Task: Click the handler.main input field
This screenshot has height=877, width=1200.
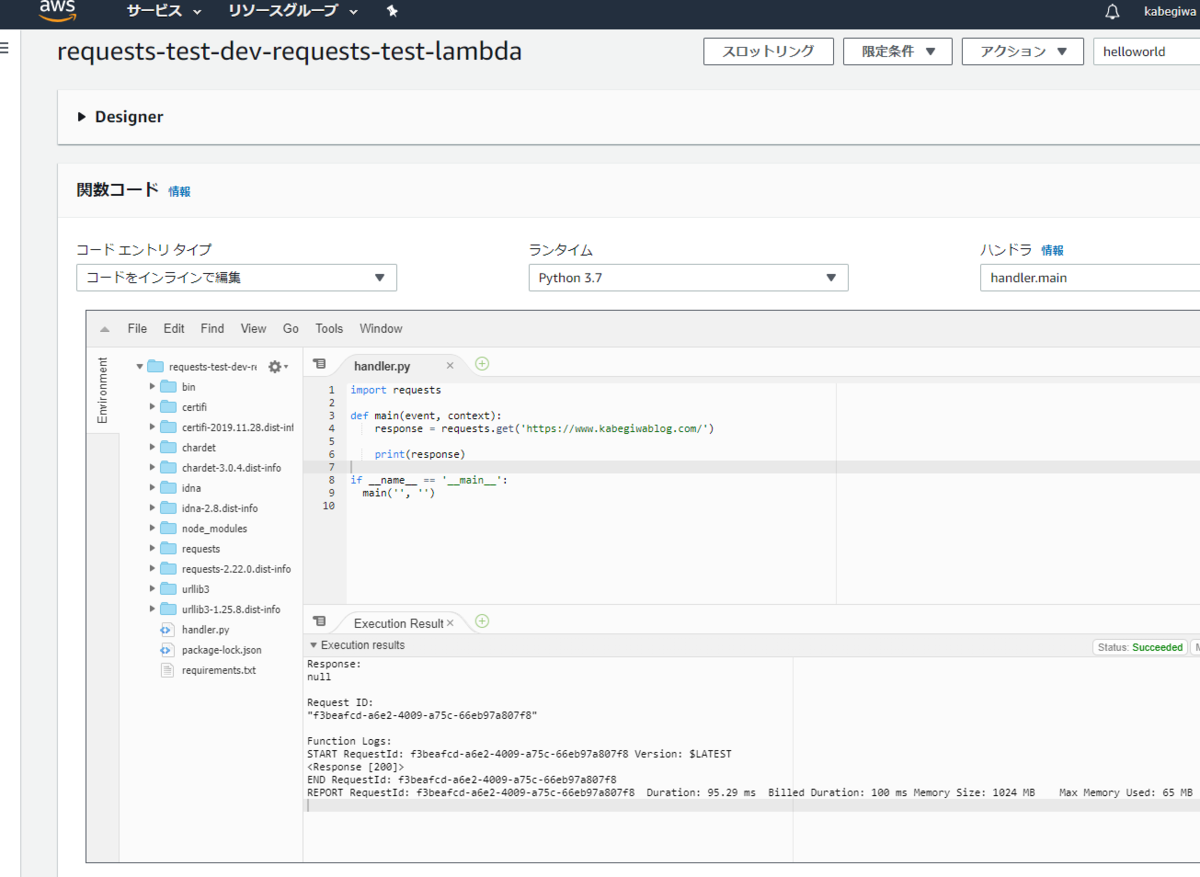Action: tap(1090, 278)
